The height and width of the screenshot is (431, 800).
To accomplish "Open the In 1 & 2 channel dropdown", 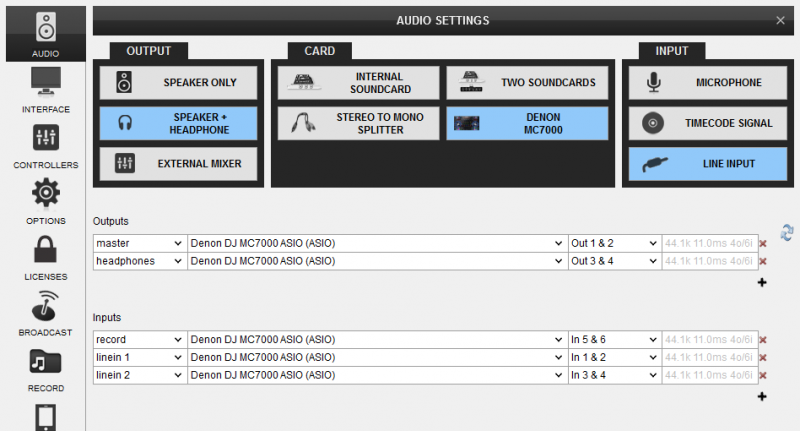I will click(x=615, y=358).
